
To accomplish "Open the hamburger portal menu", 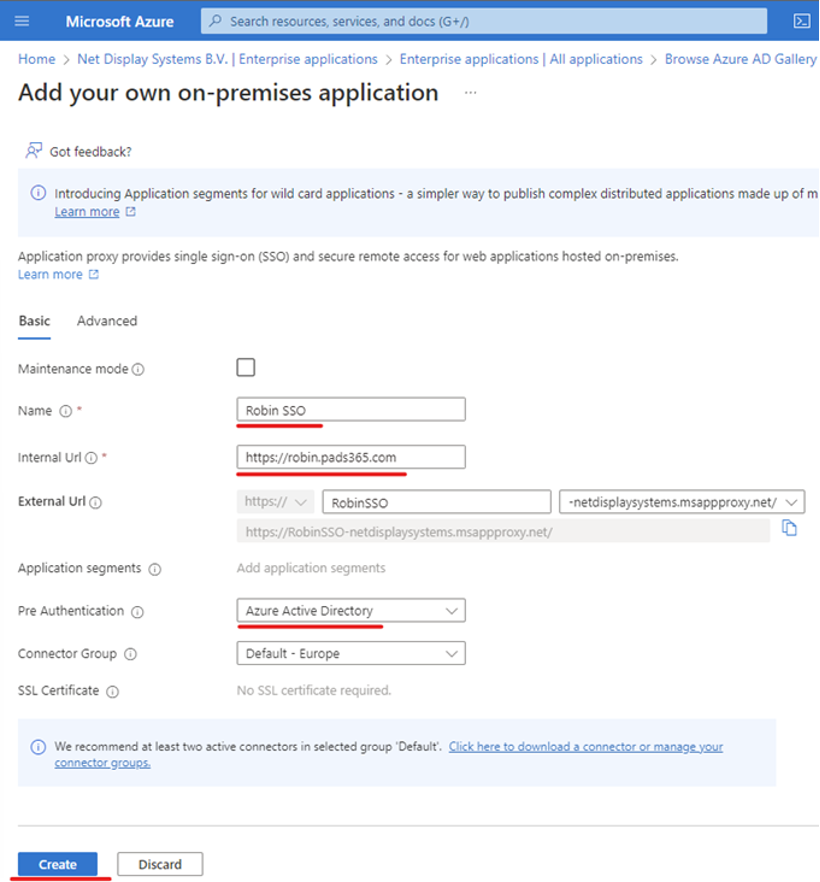I will pos(22,21).
